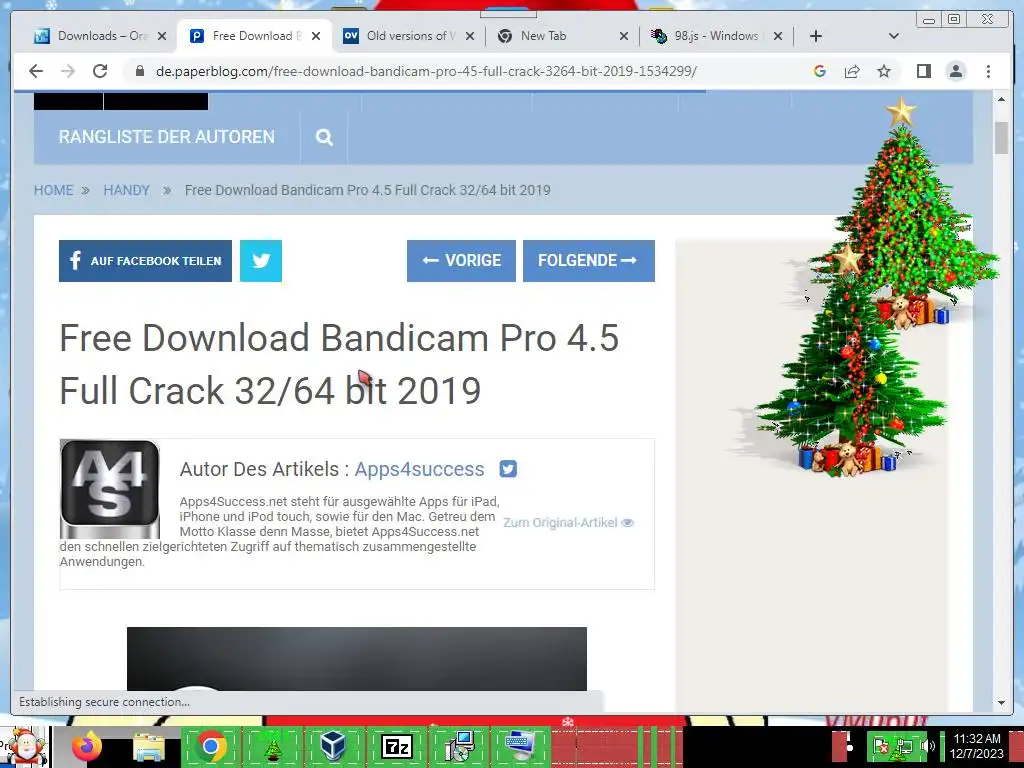Close the New Tab tab

pos(624,36)
